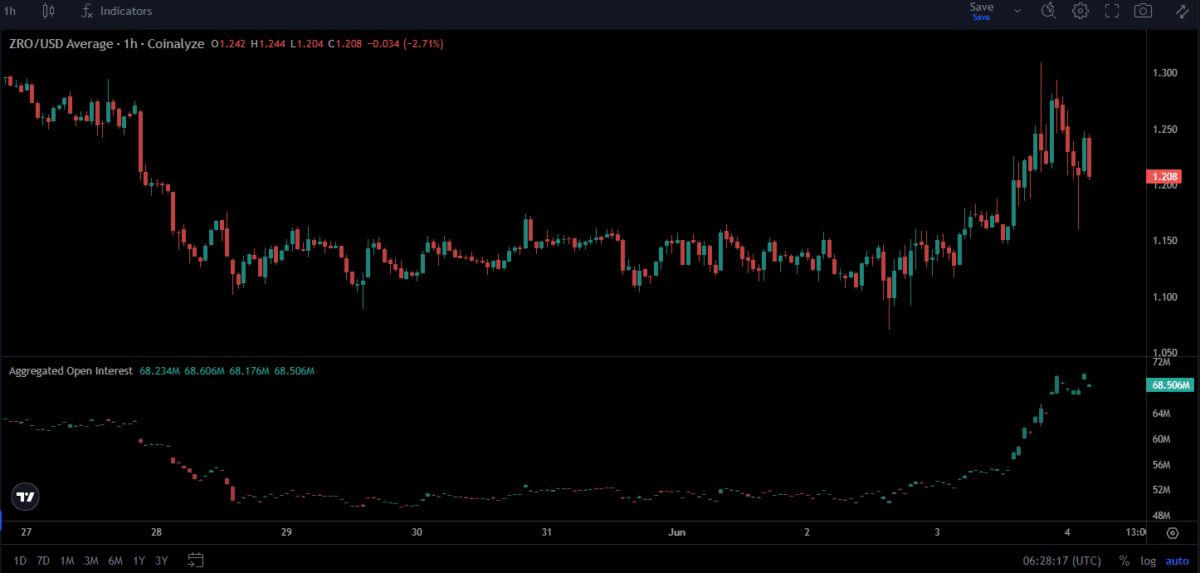Click the Aggregated Open Interest indicator label

(x=71, y=371)
